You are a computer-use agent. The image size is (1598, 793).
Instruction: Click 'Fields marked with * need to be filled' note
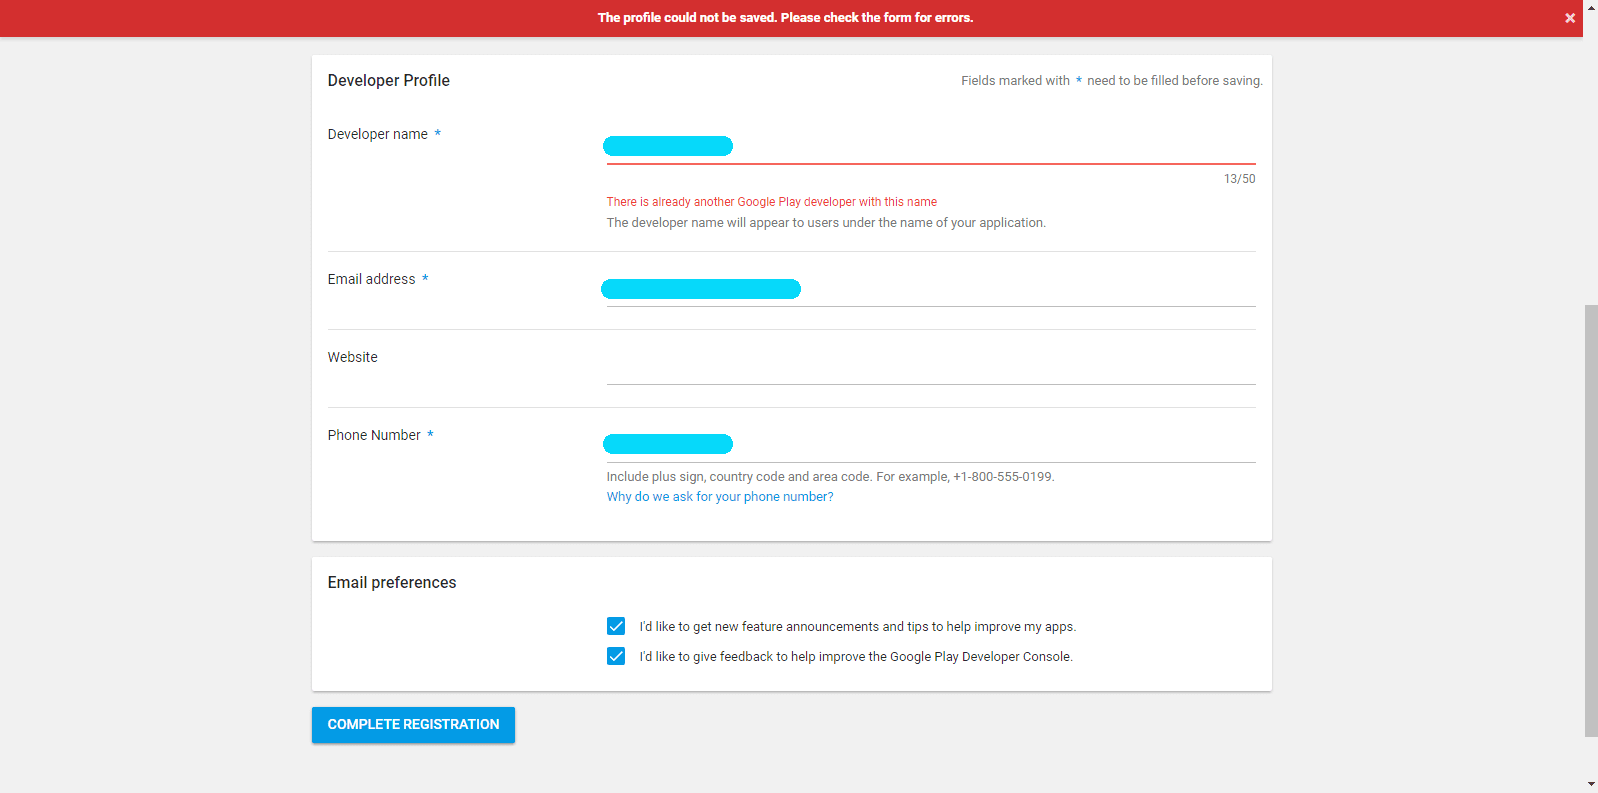(x=1112, y=81)
